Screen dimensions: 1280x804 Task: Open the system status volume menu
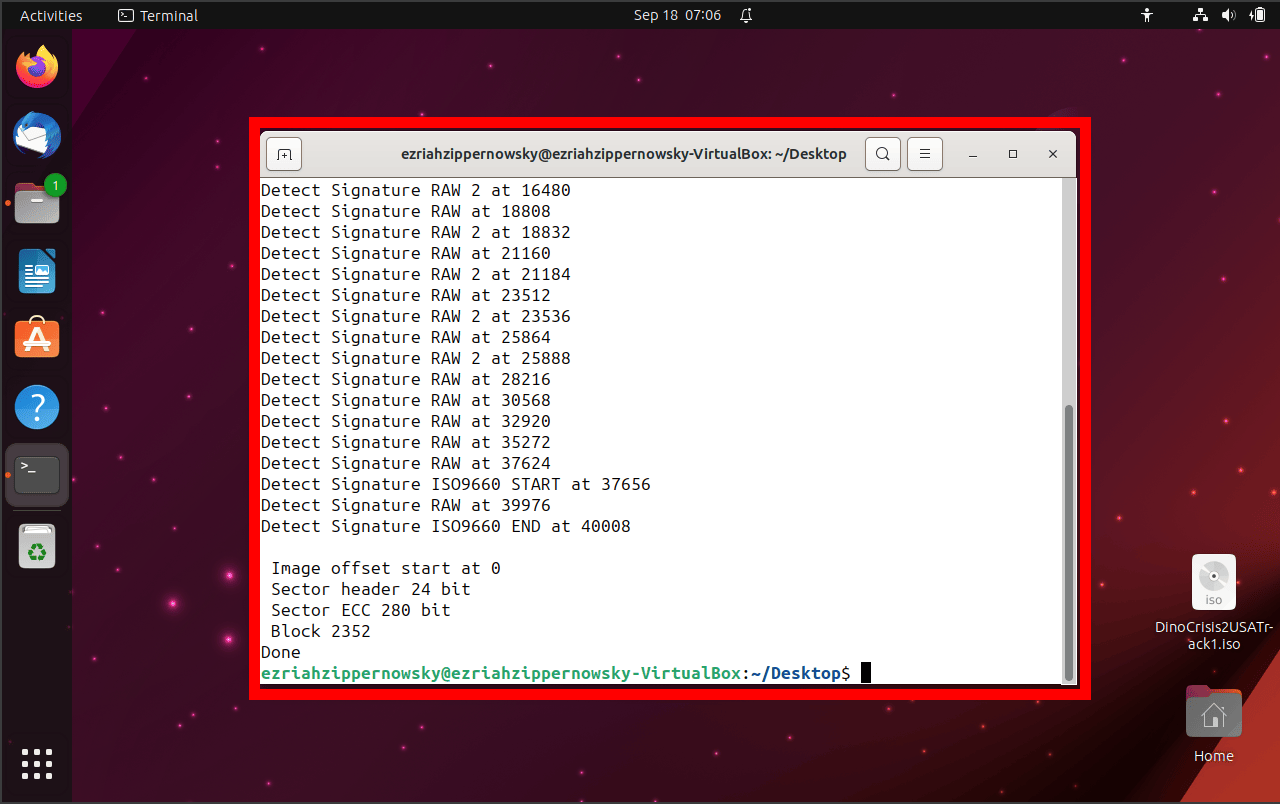[x=1229, y=15]
